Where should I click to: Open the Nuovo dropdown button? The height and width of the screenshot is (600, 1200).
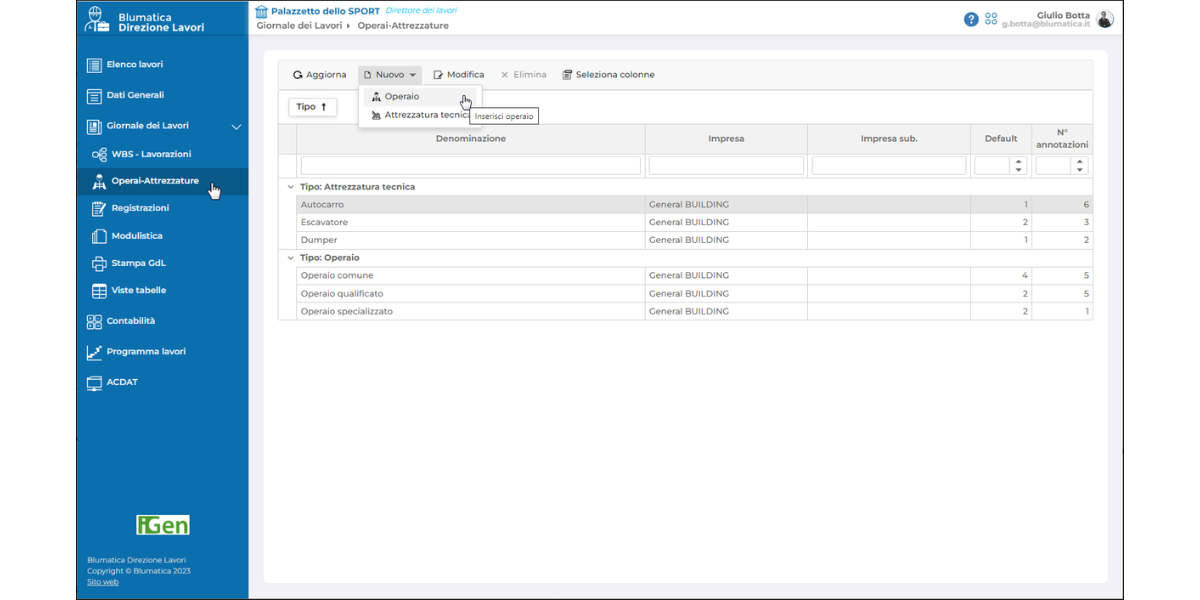[390, 75]
